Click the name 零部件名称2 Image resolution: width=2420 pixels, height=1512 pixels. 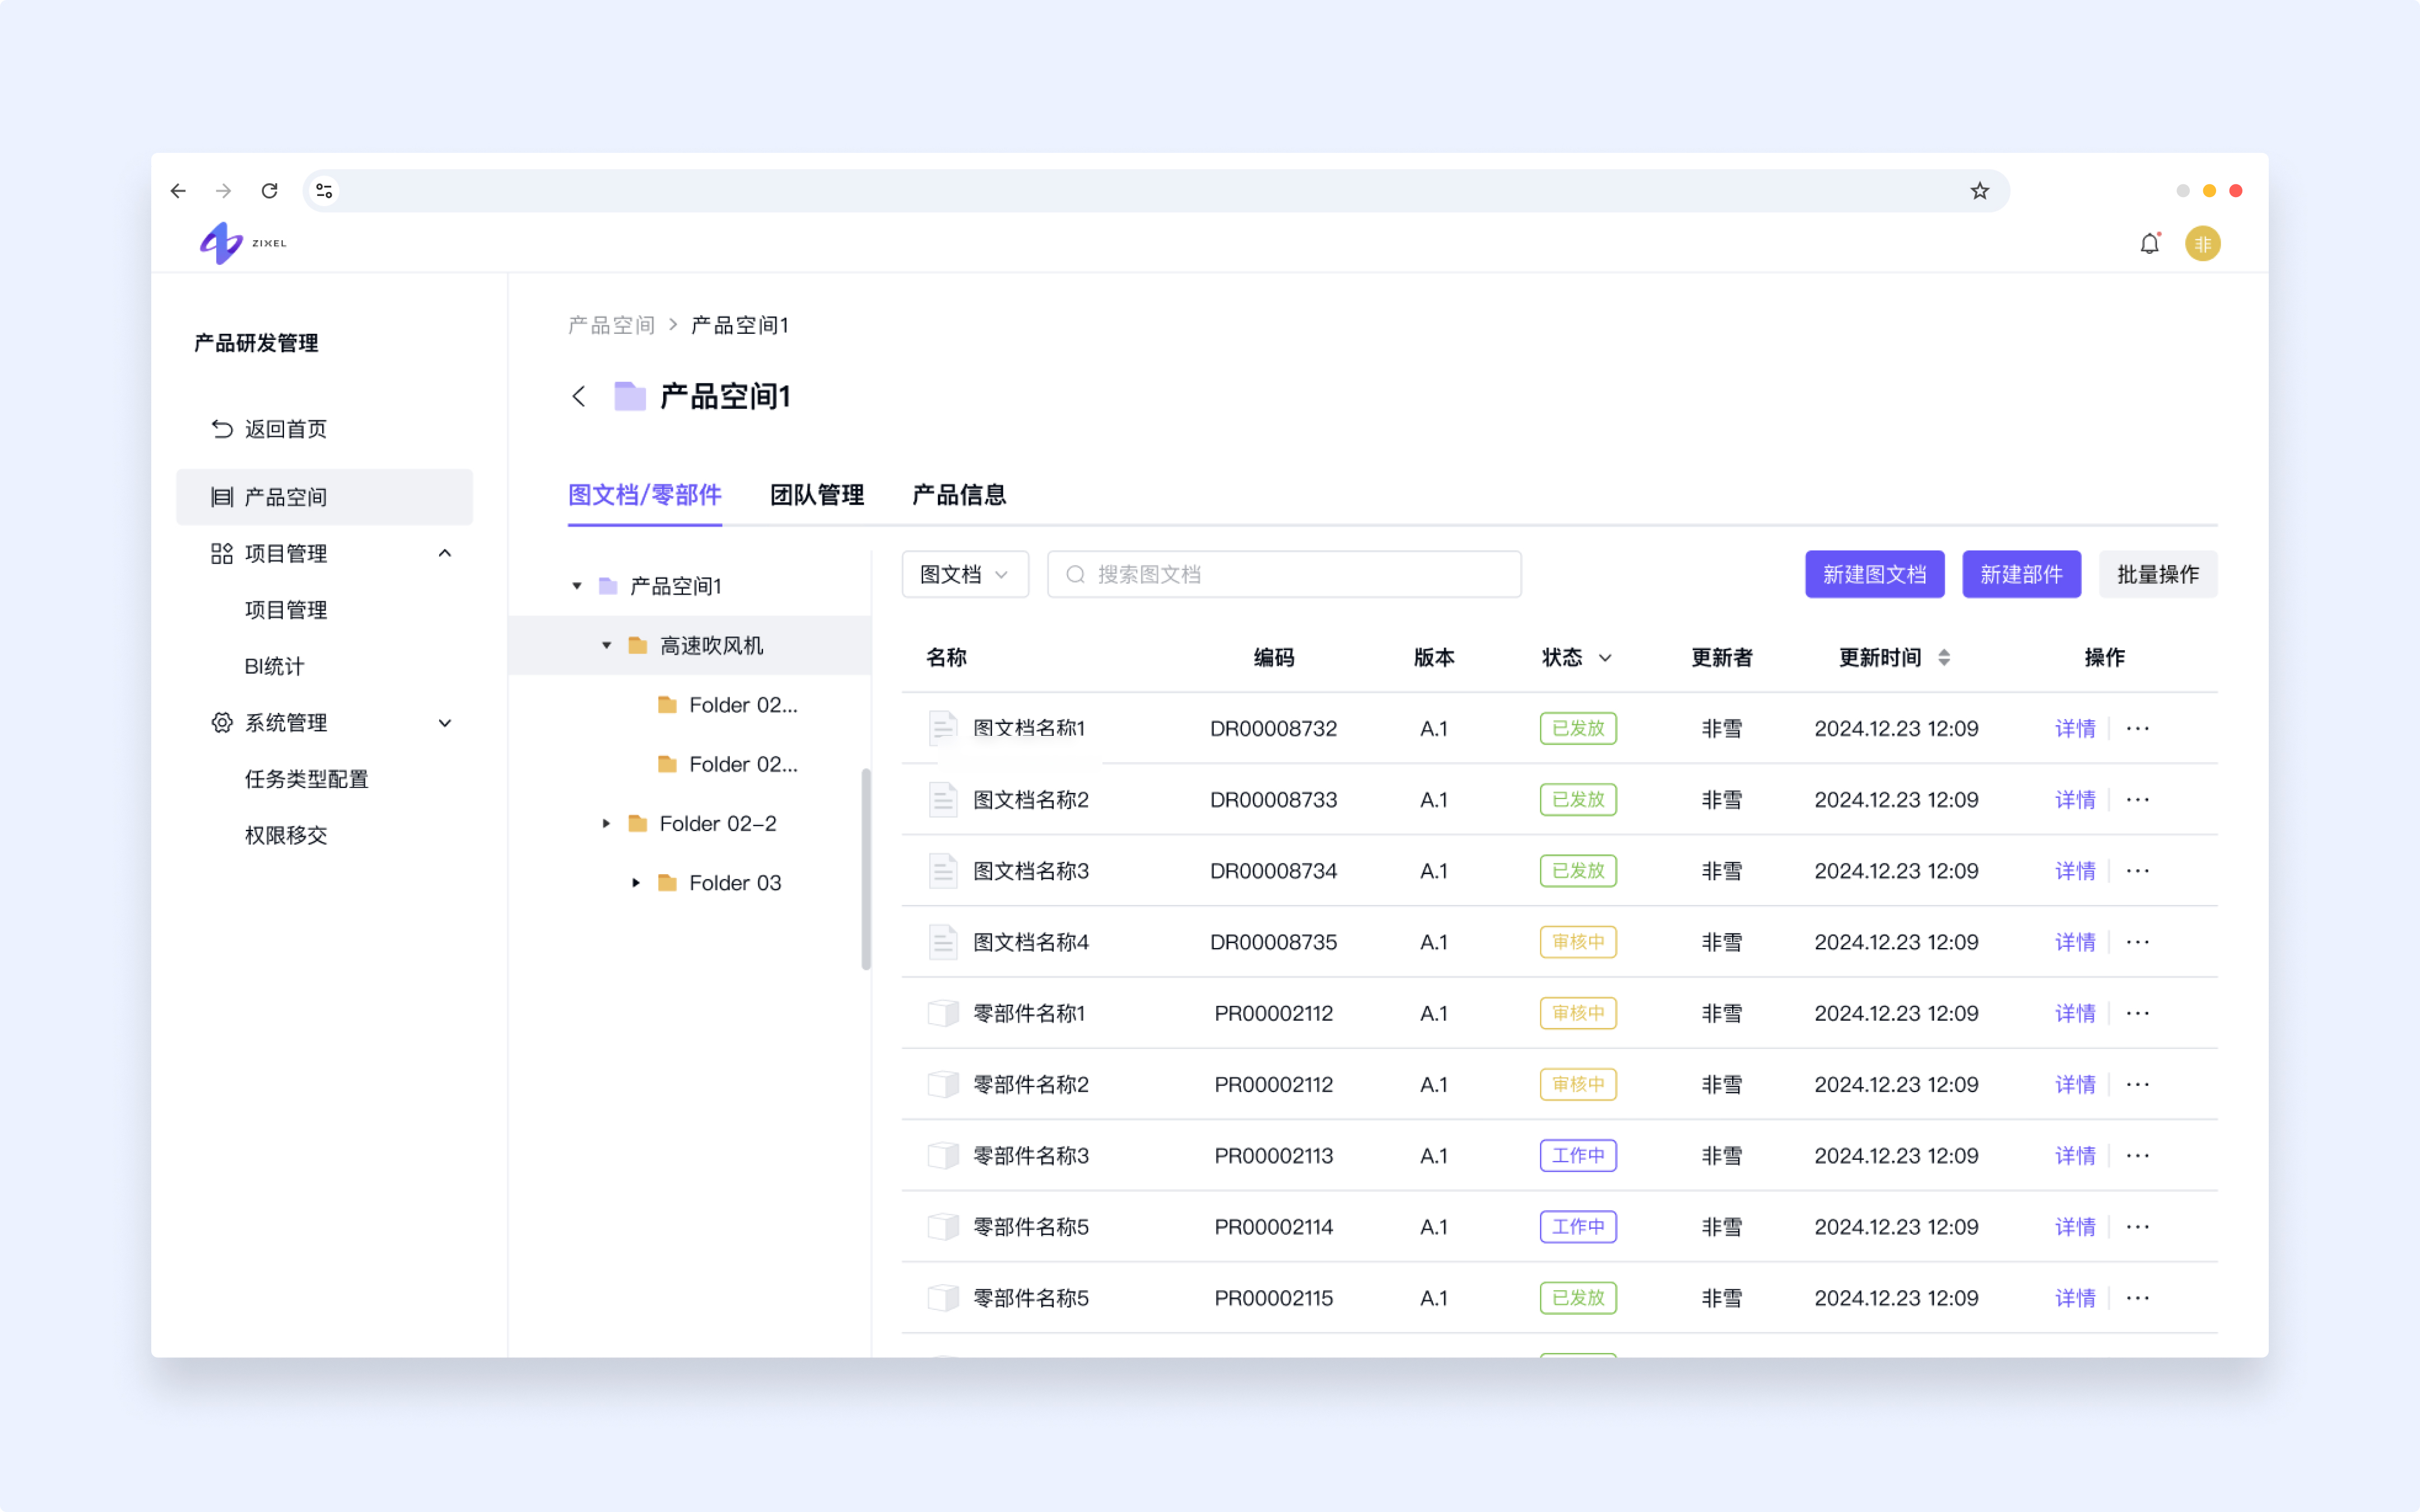click(x=1031, y=1084)
